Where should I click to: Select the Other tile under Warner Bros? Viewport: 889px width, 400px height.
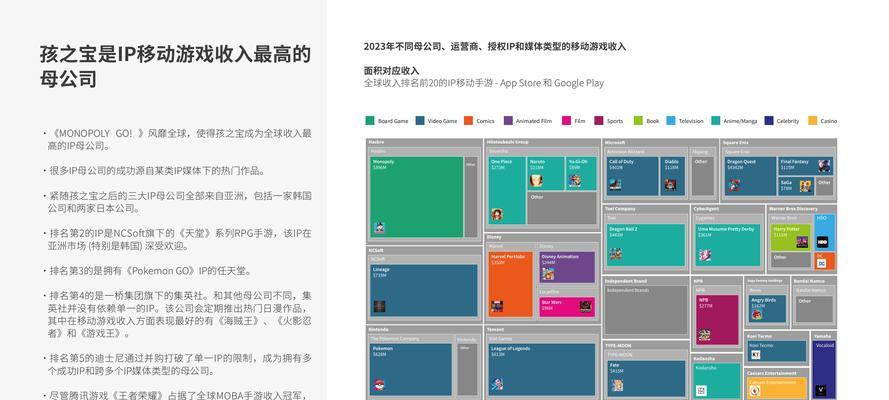tap(790, 259)
